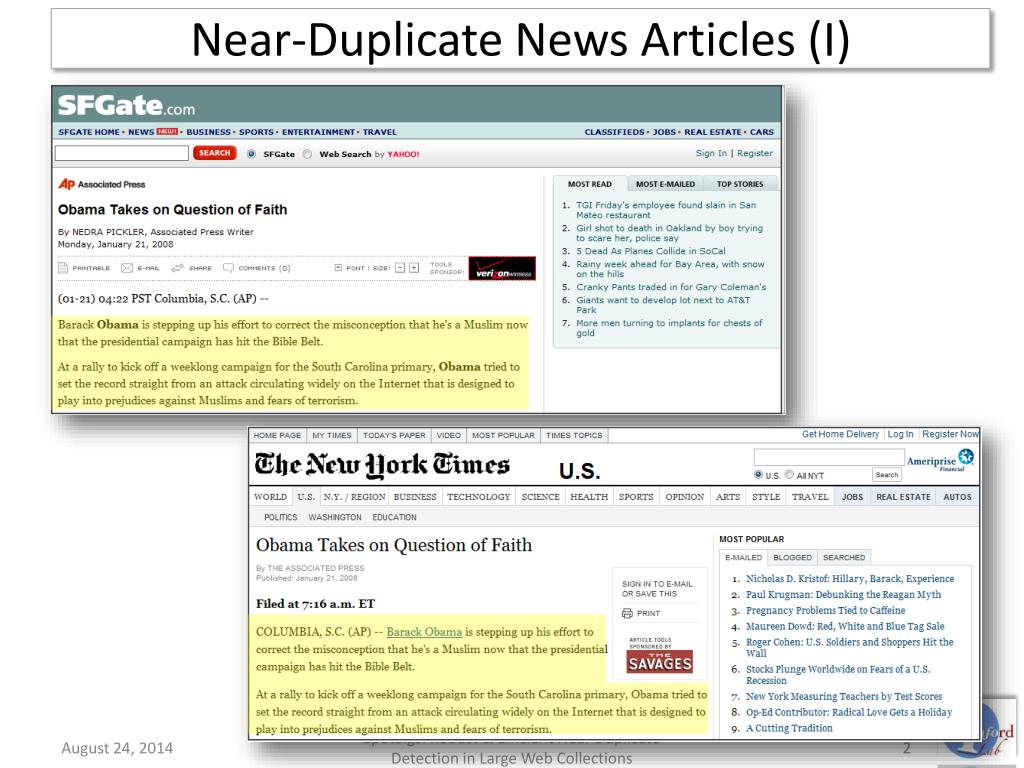Click the Ameriprise Financial logo
The image size is (1024, 768).
(x=940, y=460)
